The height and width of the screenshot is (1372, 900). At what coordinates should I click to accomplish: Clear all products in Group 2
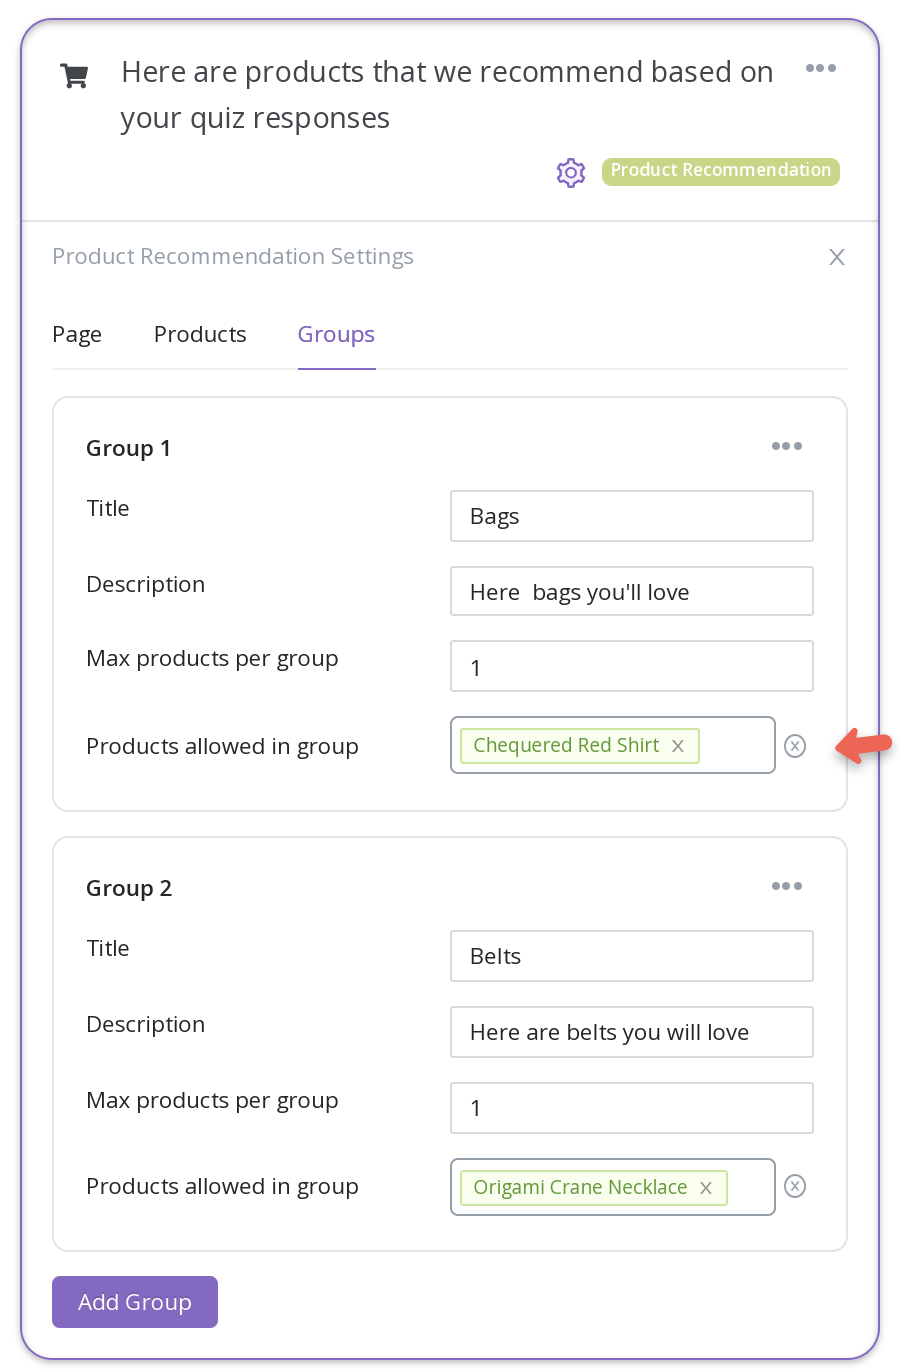pos(795,1186)
